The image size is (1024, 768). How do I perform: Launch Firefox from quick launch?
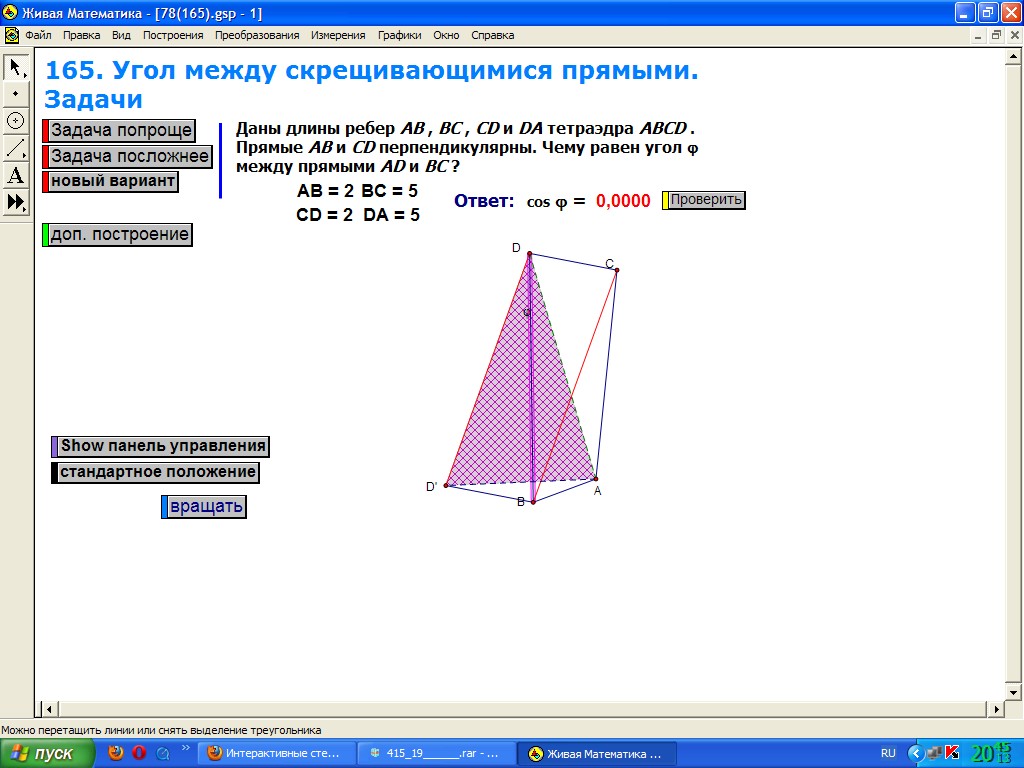pyautogui.click(x=116, y=753)
